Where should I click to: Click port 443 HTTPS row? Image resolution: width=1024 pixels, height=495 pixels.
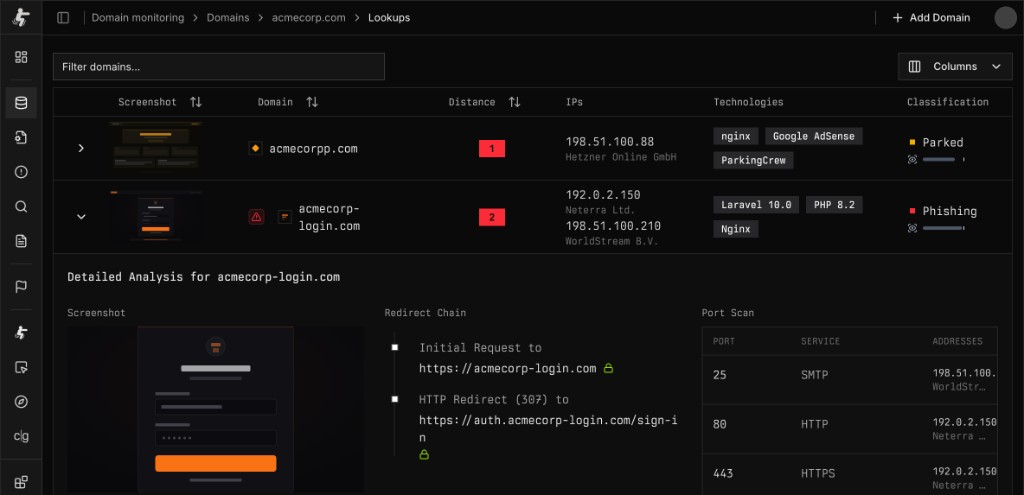coord(850,476)
